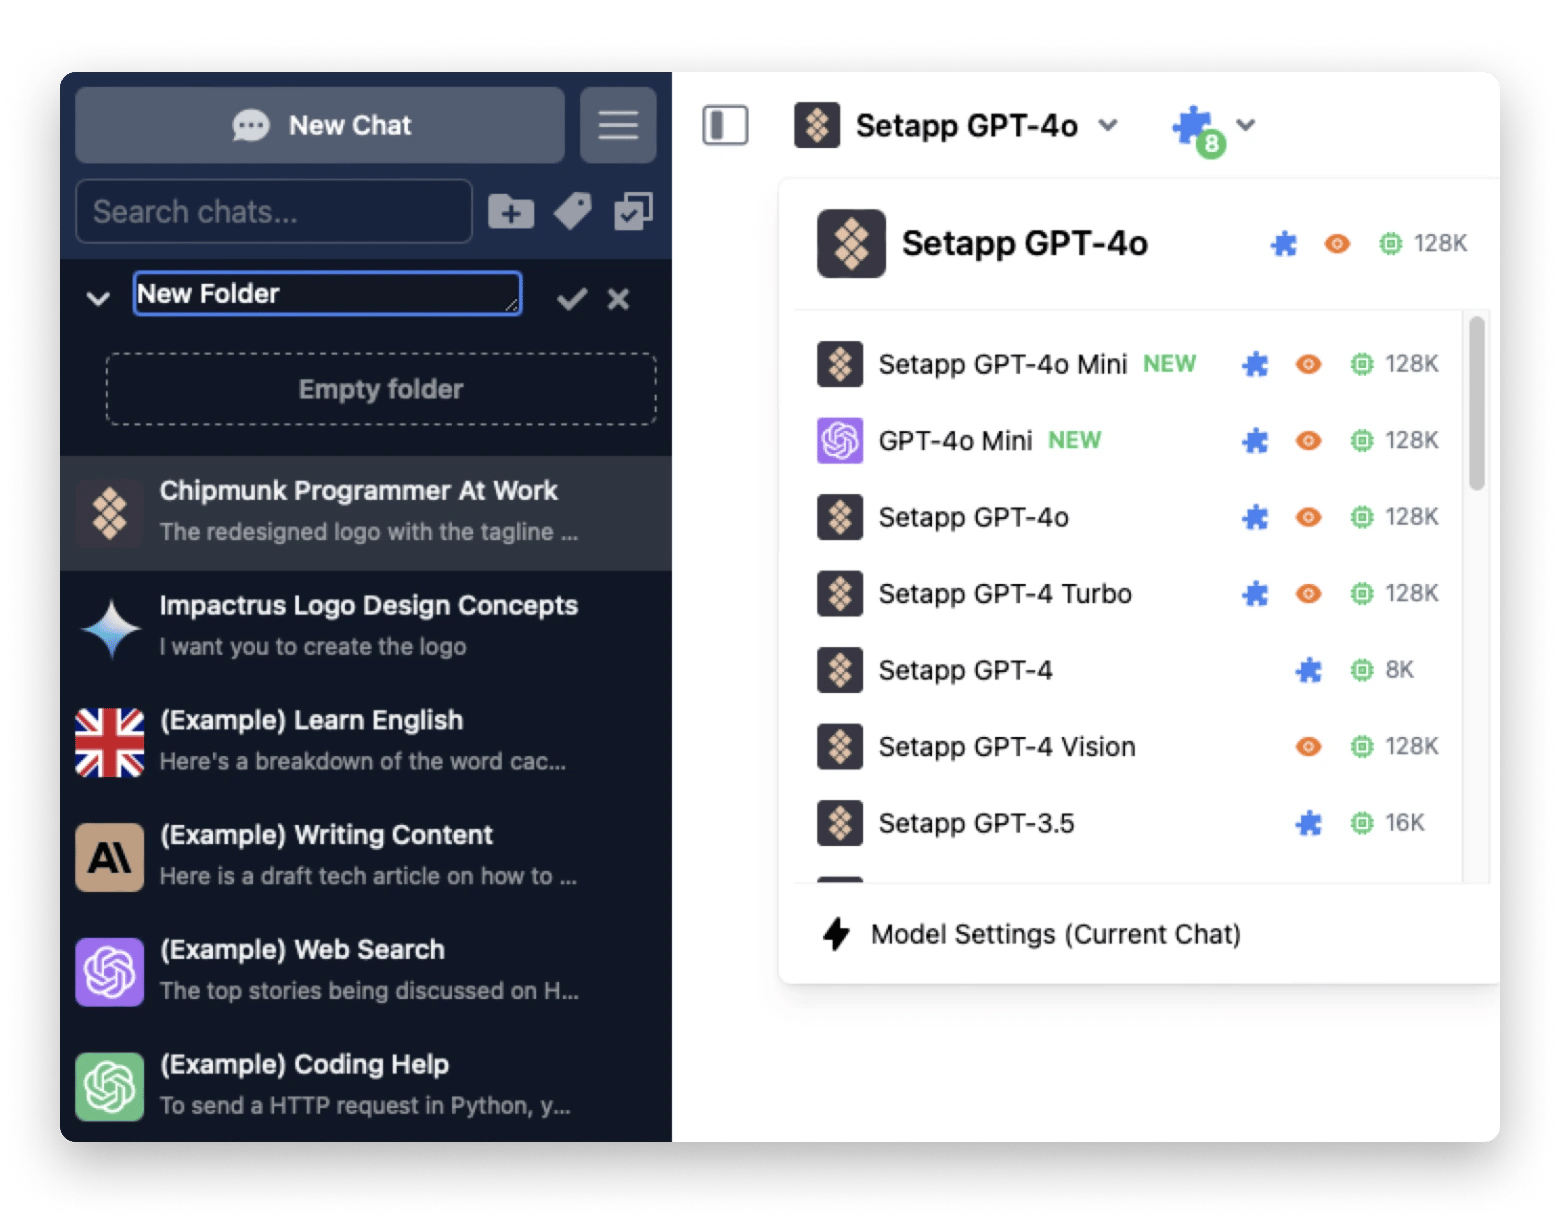1560x1214 pixels.
Task: Click eye icon on Setapp GPT-4 Turbo row
Action: (x=1308, y=594)
